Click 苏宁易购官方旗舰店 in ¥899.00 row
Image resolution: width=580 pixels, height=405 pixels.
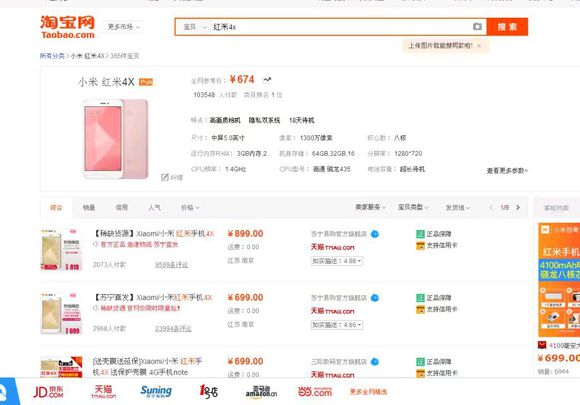coord(339,234)
